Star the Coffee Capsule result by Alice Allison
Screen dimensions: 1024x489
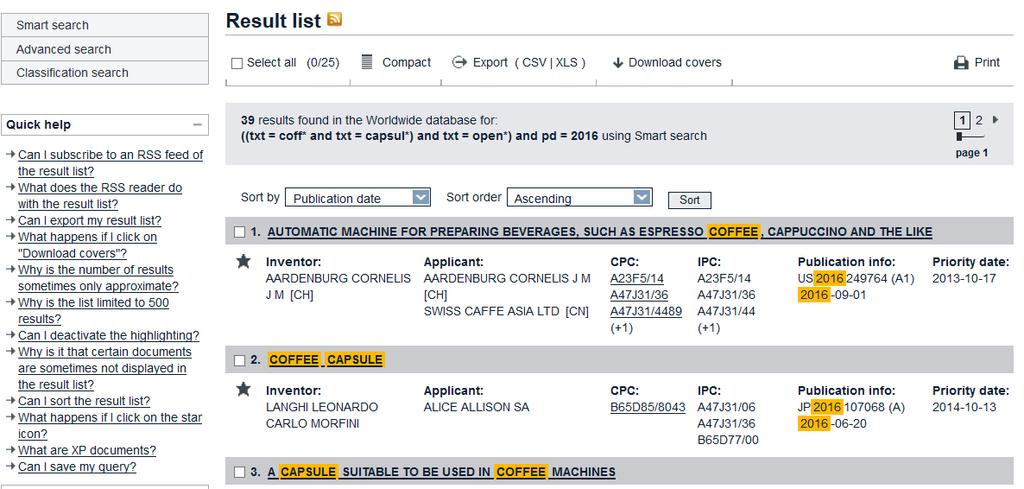coord(243,390)
